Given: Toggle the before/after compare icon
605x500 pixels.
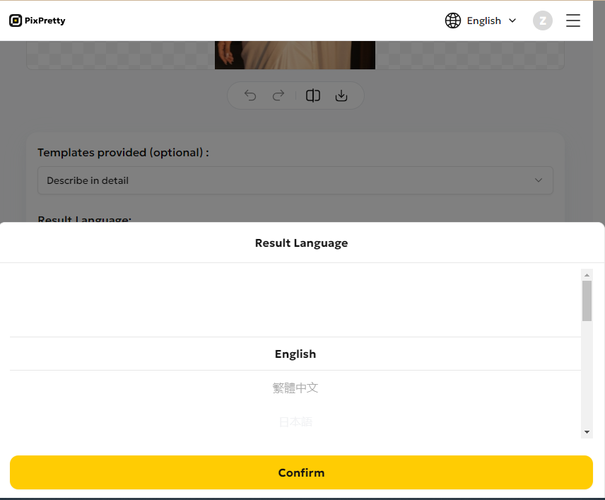Looking at the screenshot, I should click(x=313, y=96).
